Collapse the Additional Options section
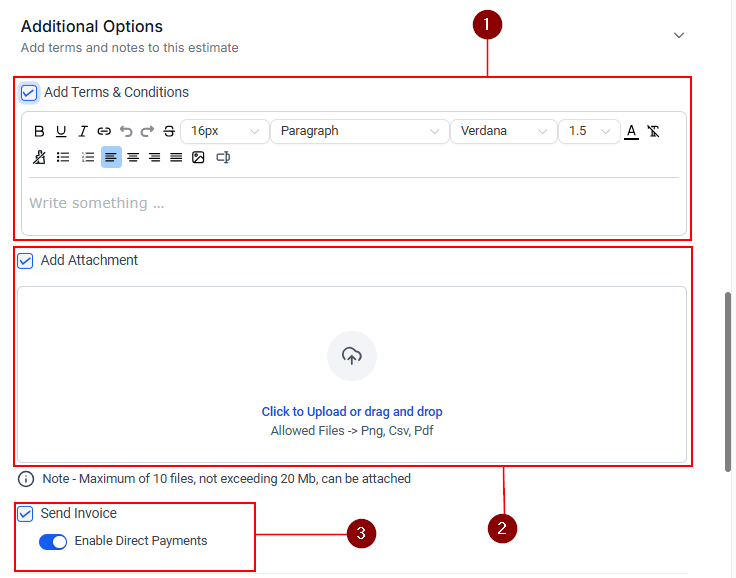736x578 pixels. [x=679, y=35]
